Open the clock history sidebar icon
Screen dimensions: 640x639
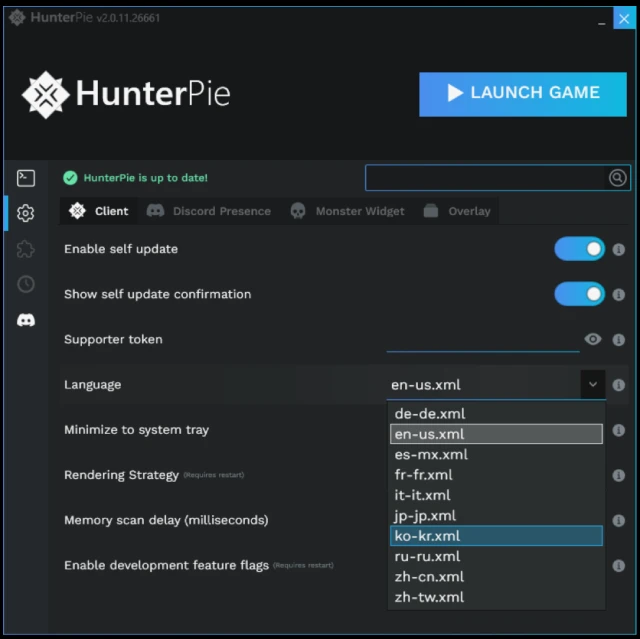(26, 284)
